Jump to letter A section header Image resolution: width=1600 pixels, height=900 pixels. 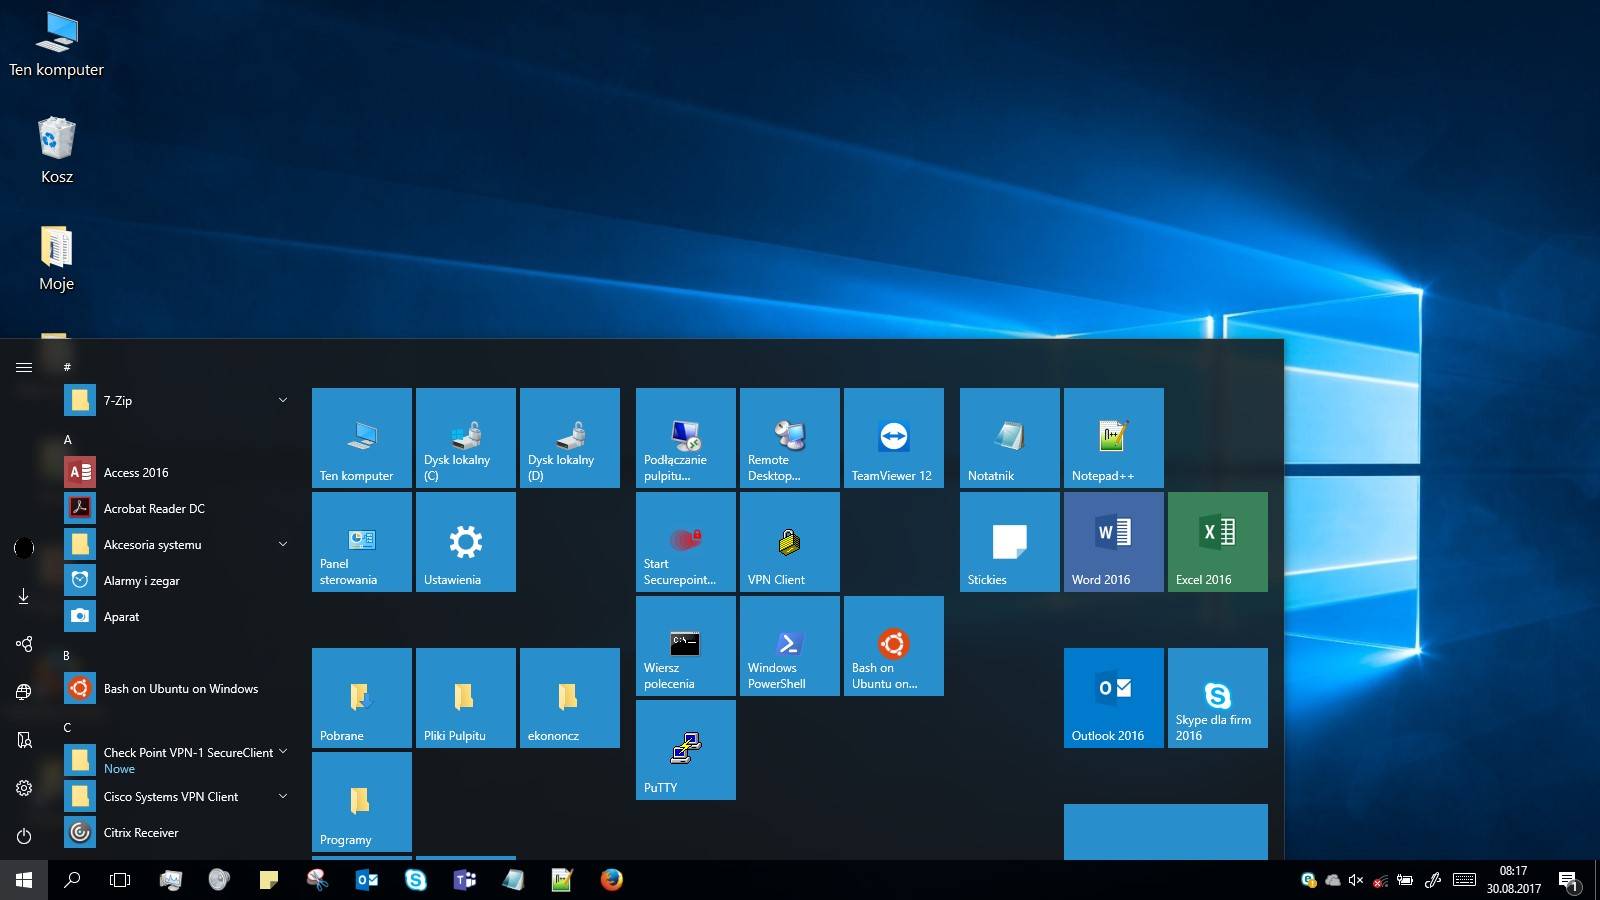pyautogui.click(x=68, y=439)
